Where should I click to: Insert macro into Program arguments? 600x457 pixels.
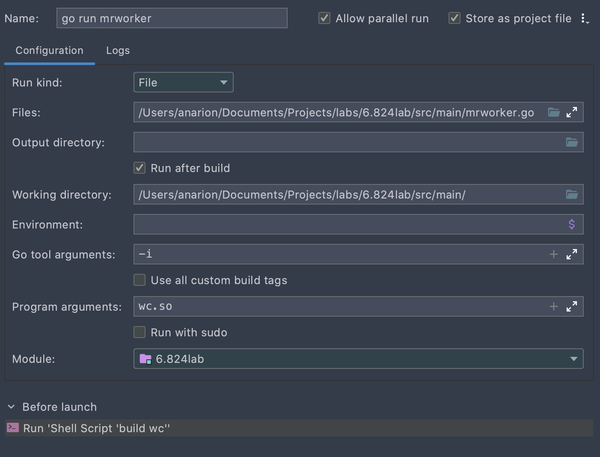tap(554, 307)
